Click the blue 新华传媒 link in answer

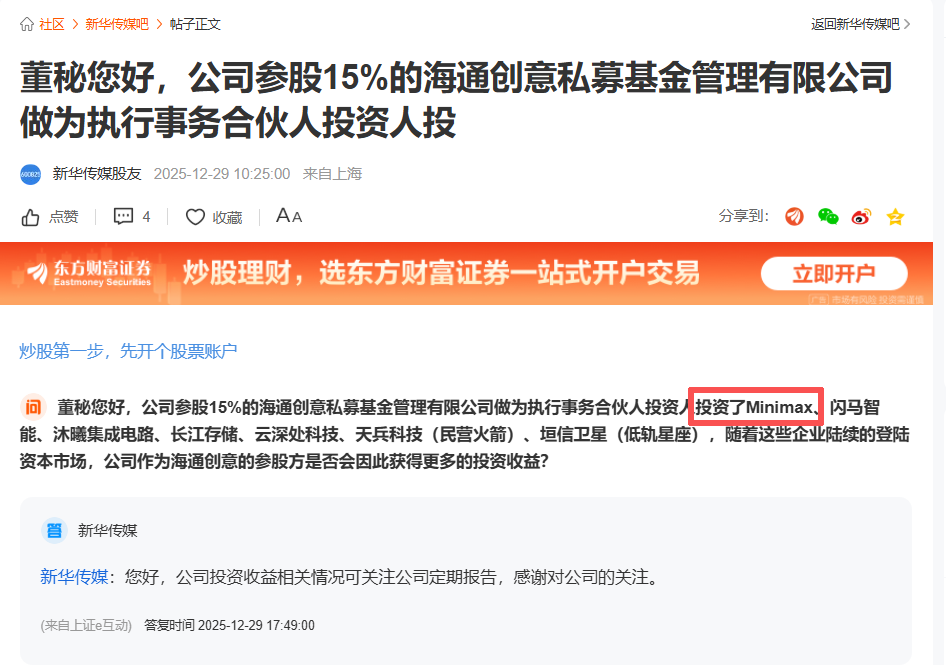coord(74,577)
